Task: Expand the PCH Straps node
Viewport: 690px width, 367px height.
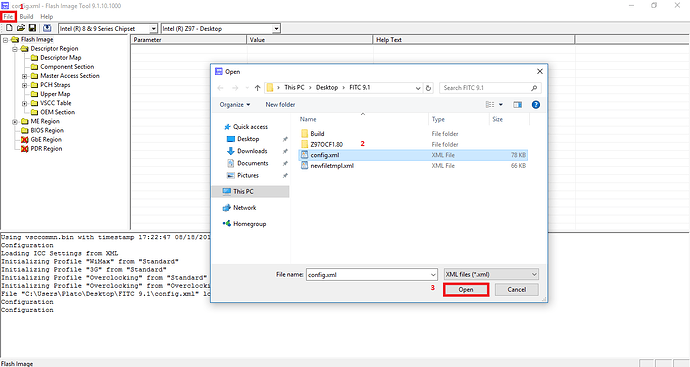Action: (25, 85)
